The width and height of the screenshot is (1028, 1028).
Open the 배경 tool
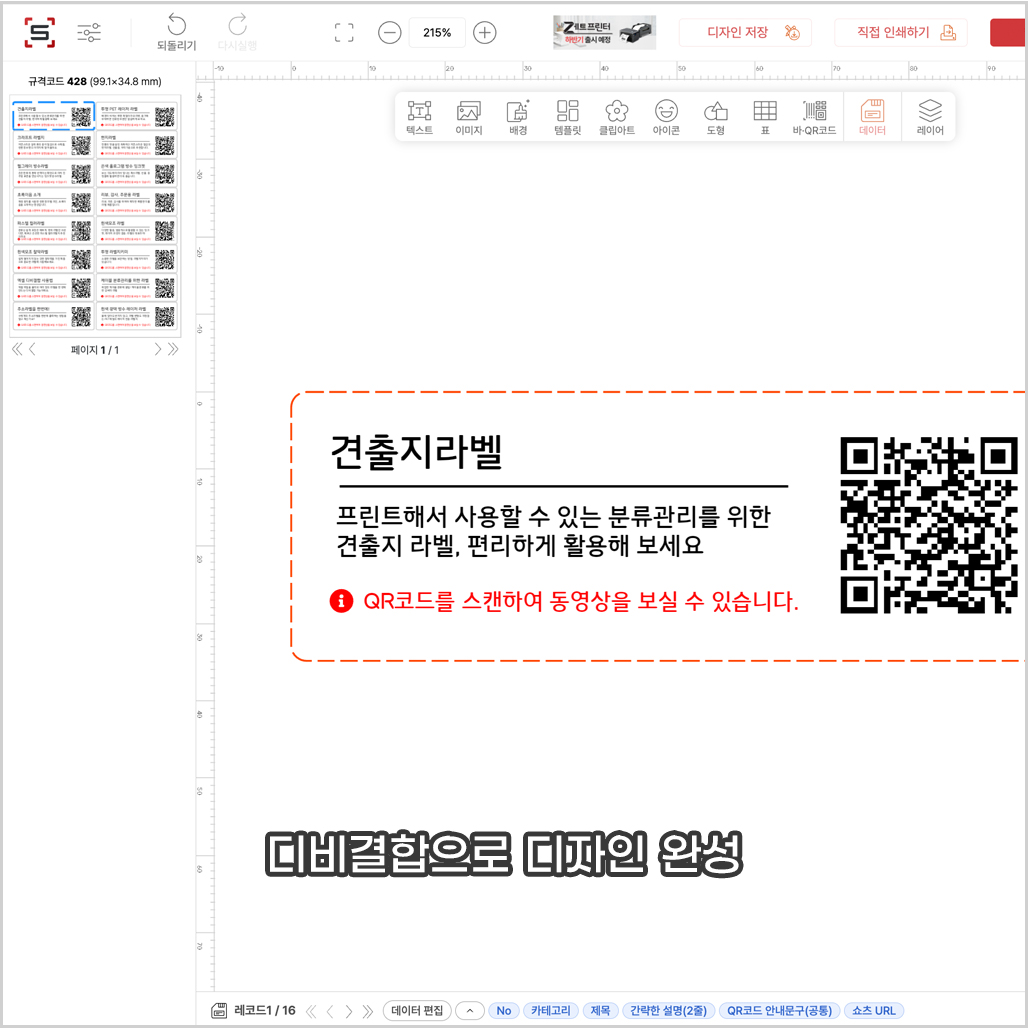[518, 117]
